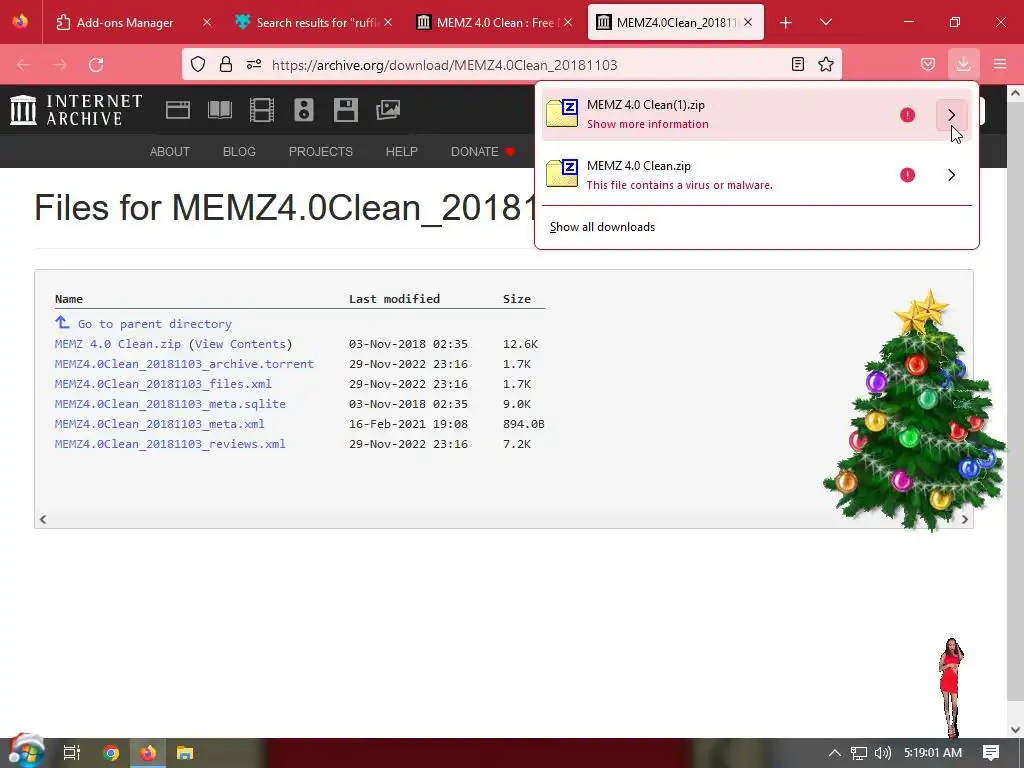Open tracking protection shield icon
This screenshot has width=1024, height=768.
click(x=198, y=64)
